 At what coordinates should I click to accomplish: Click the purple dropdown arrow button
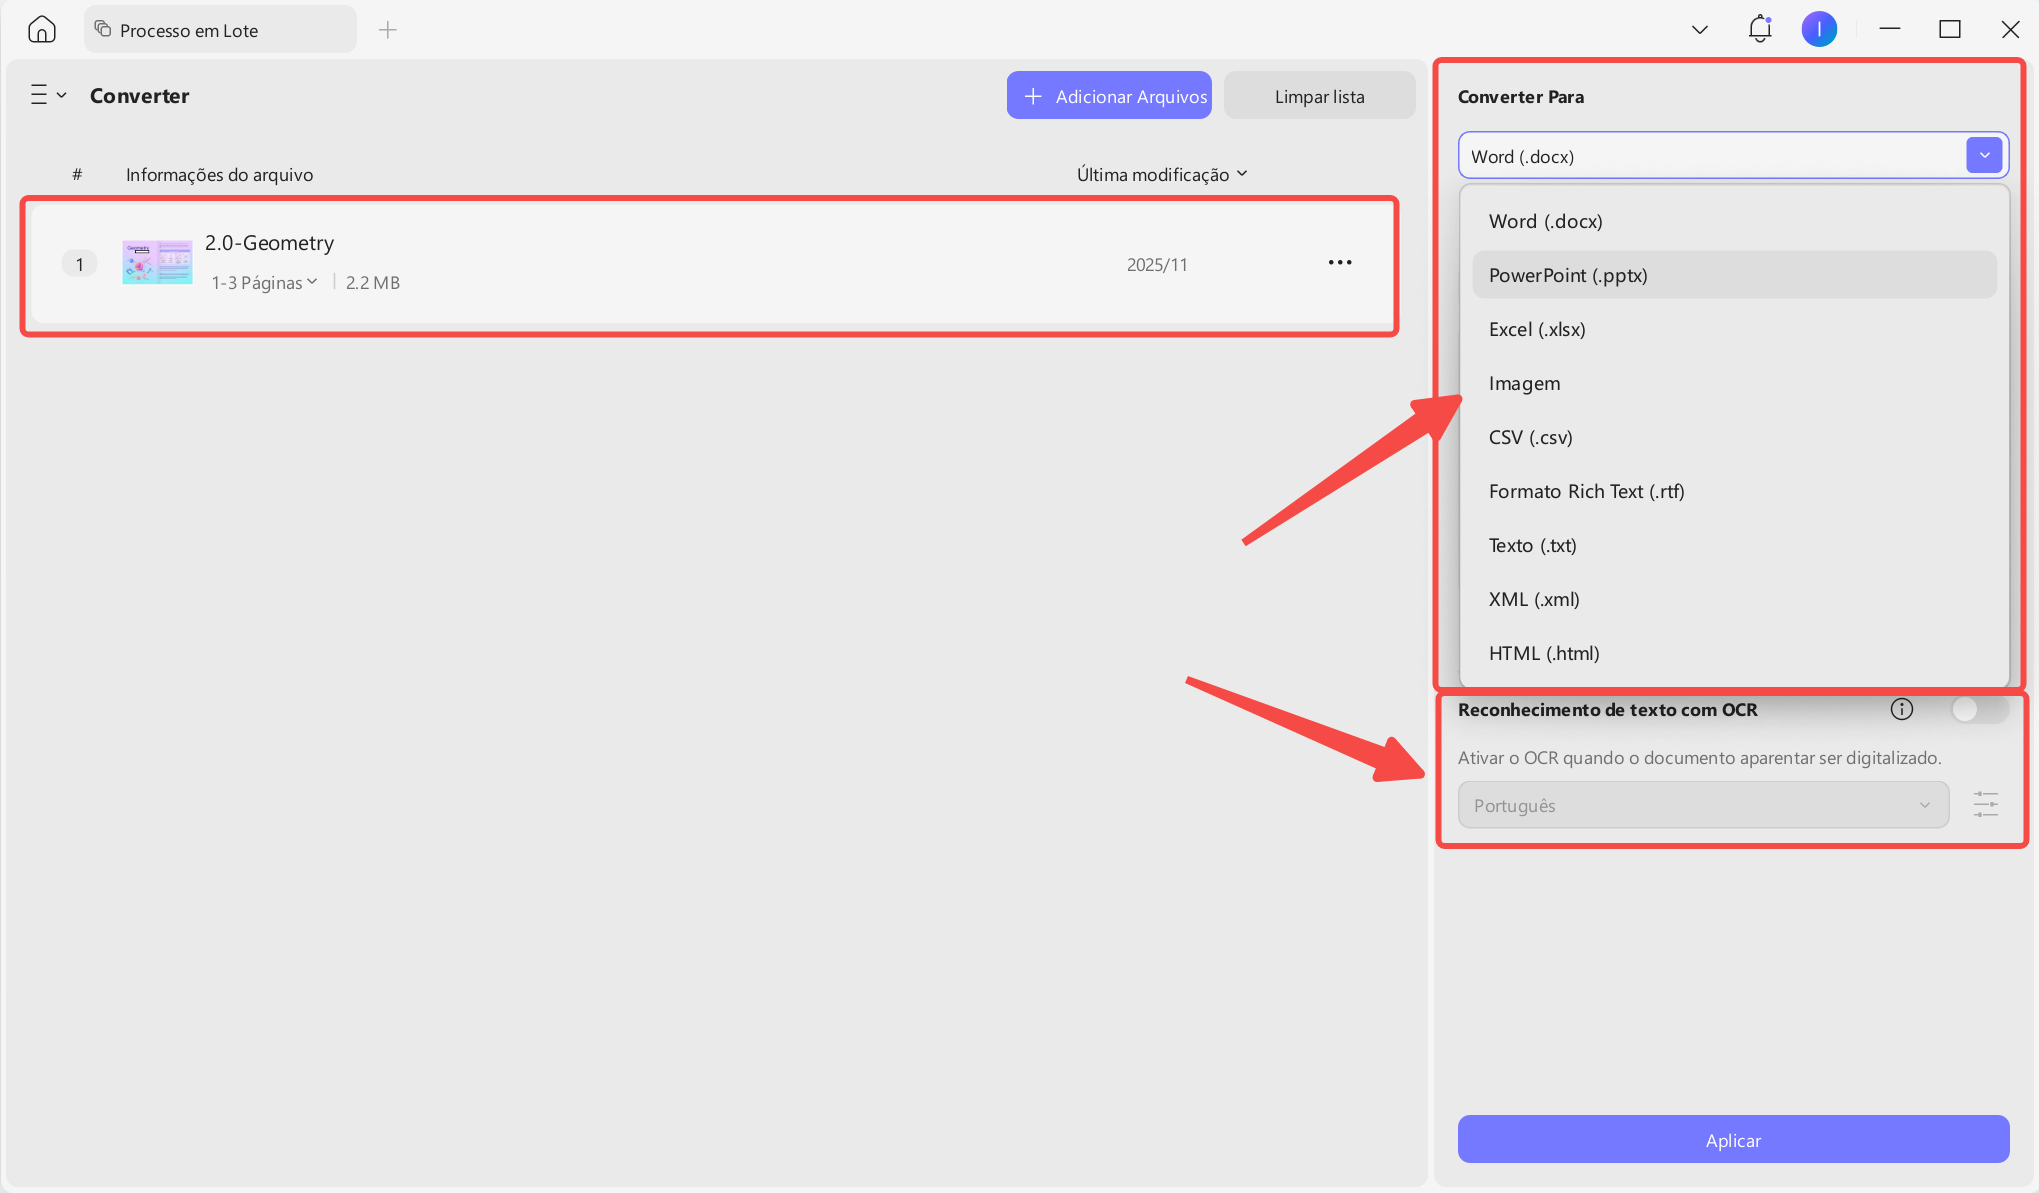(1984, 155)
